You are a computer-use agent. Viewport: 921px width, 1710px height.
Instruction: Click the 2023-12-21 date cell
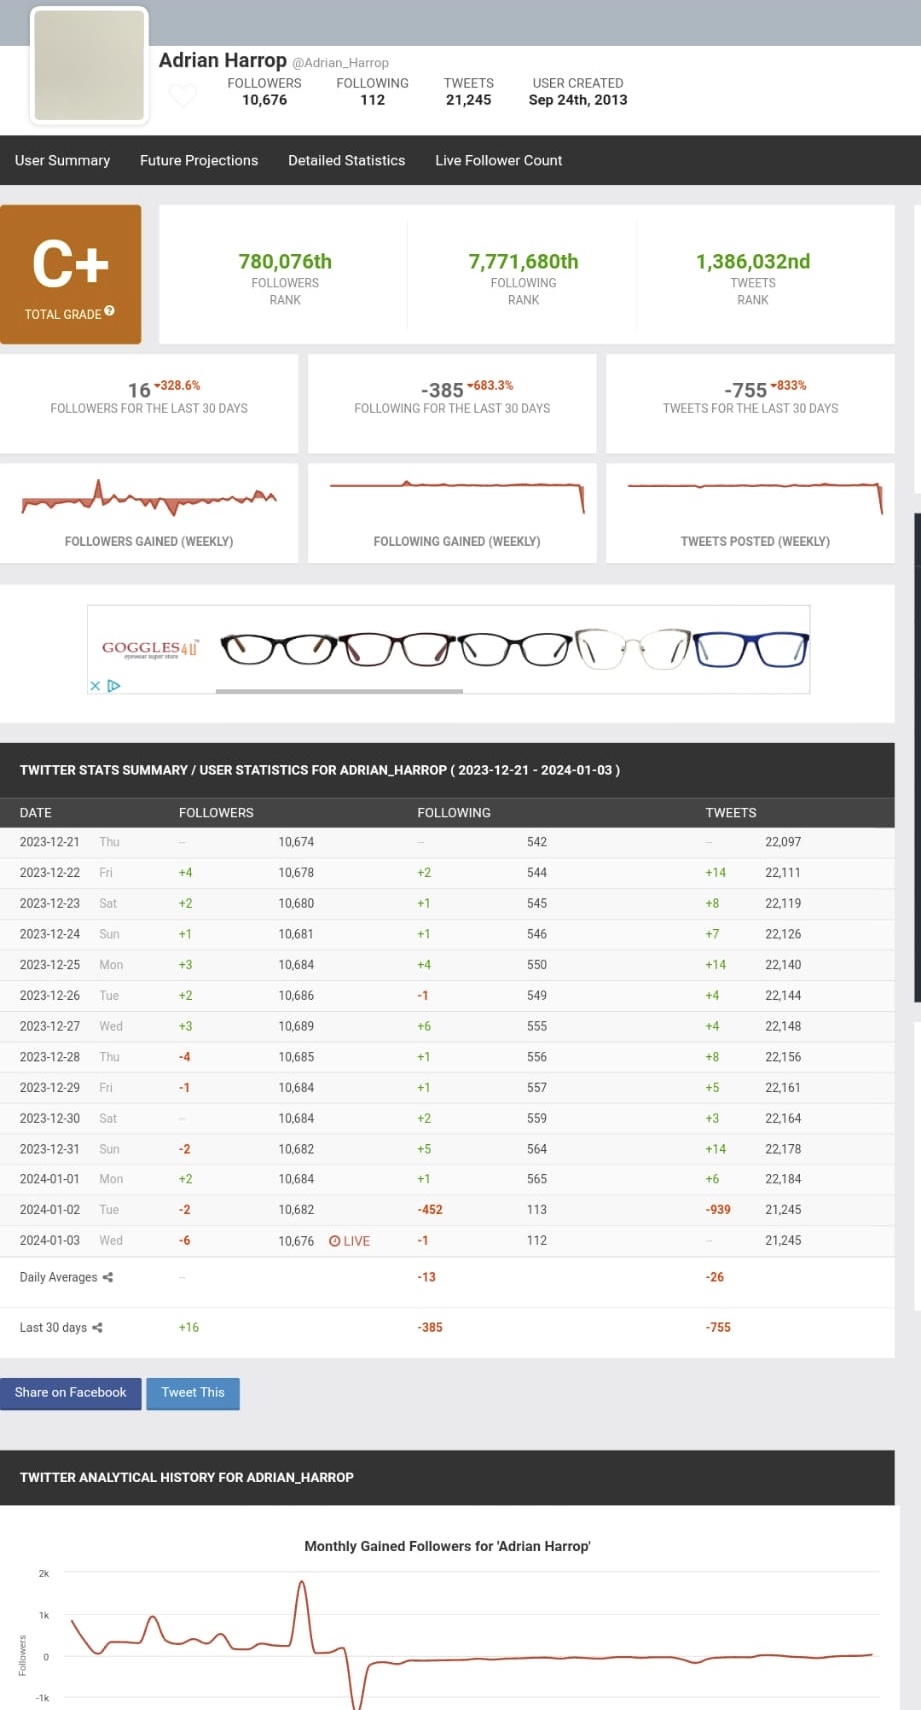[50, 842]
